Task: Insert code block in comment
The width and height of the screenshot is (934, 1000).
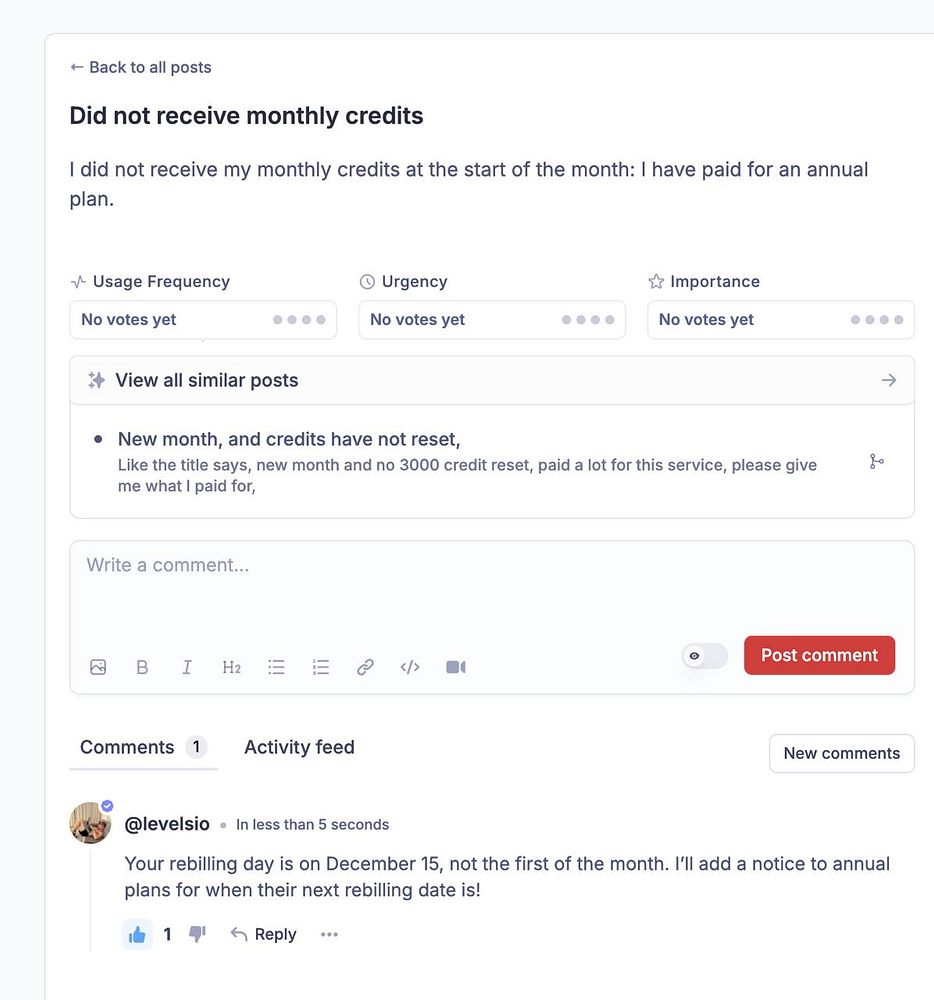Action: [410, 667]
